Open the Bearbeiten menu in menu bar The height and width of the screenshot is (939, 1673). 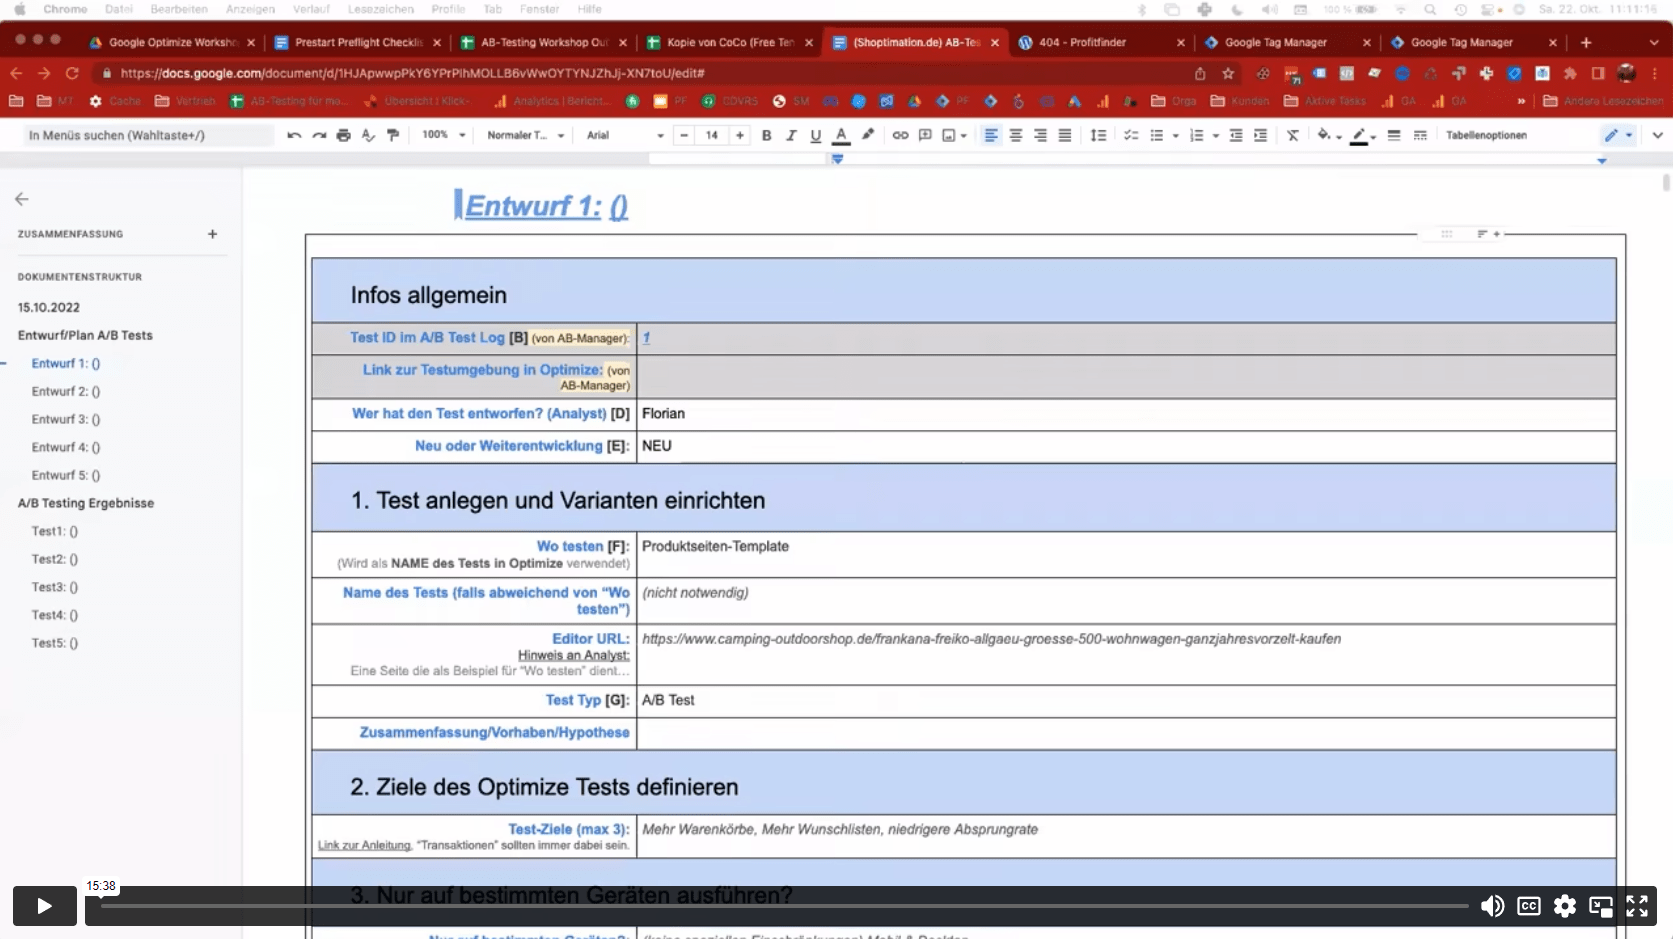click(179, 9)
